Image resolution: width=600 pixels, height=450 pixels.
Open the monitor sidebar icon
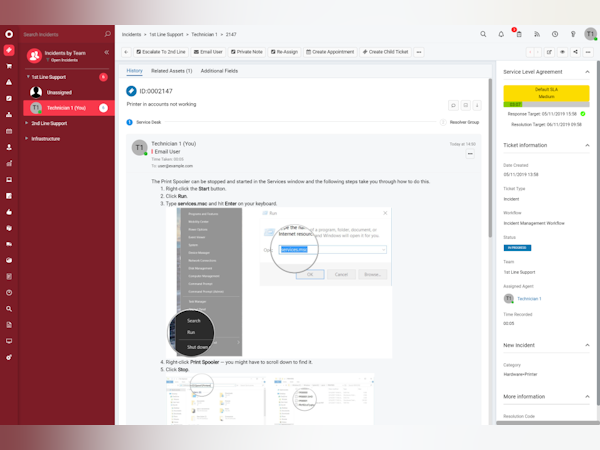tap(9, 341)
